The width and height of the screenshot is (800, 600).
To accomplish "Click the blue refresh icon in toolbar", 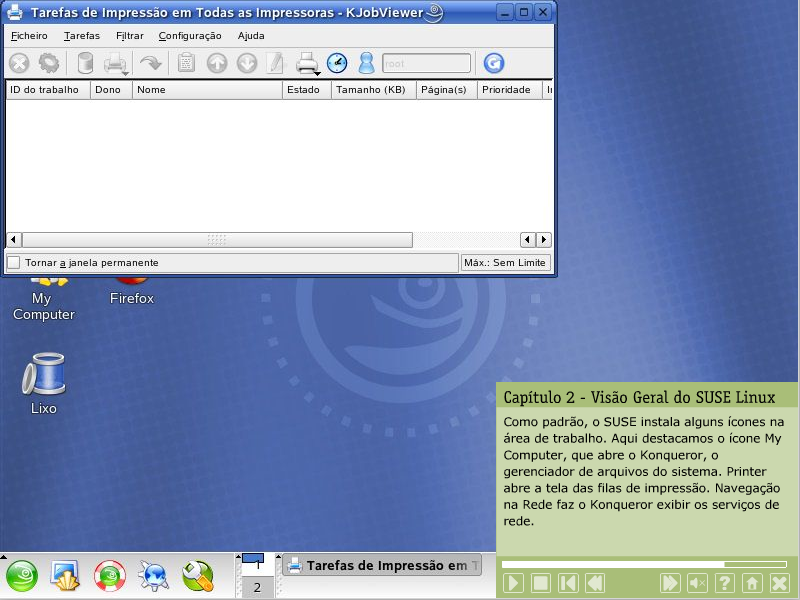I will coord(493,63).
